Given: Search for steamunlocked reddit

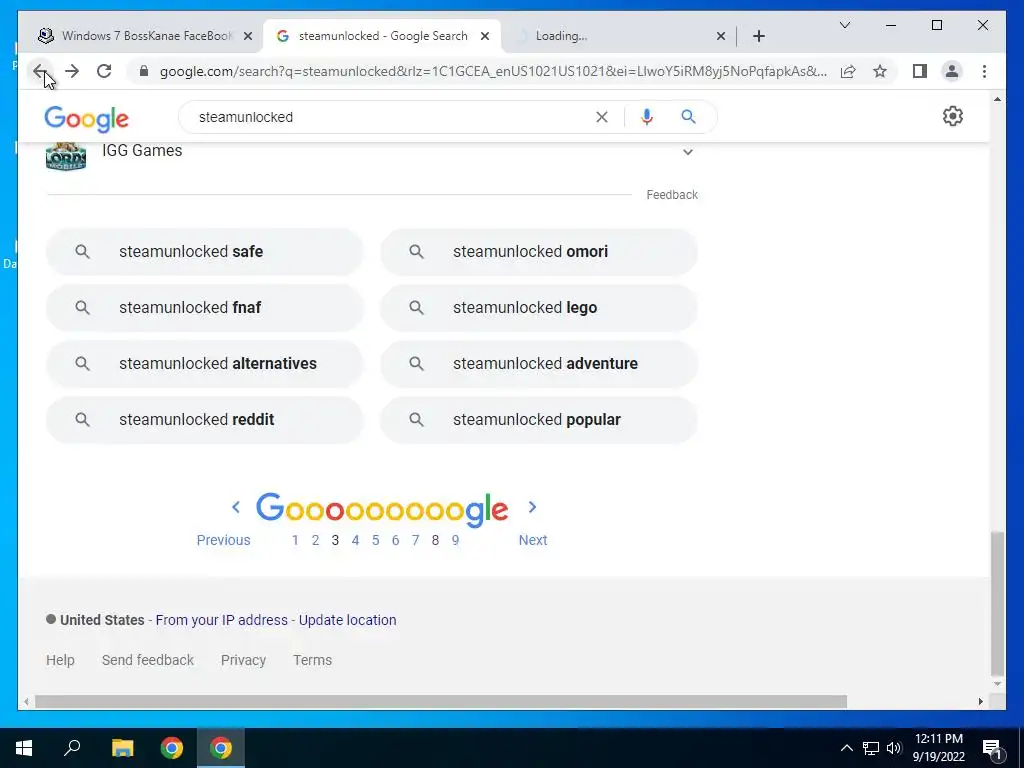Looking at the screenshot, I should [x=204, y=419].
